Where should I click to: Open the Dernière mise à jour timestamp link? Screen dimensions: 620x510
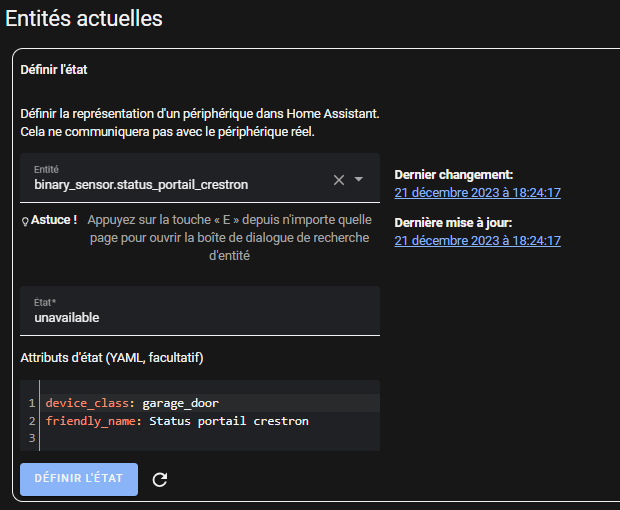477,240
